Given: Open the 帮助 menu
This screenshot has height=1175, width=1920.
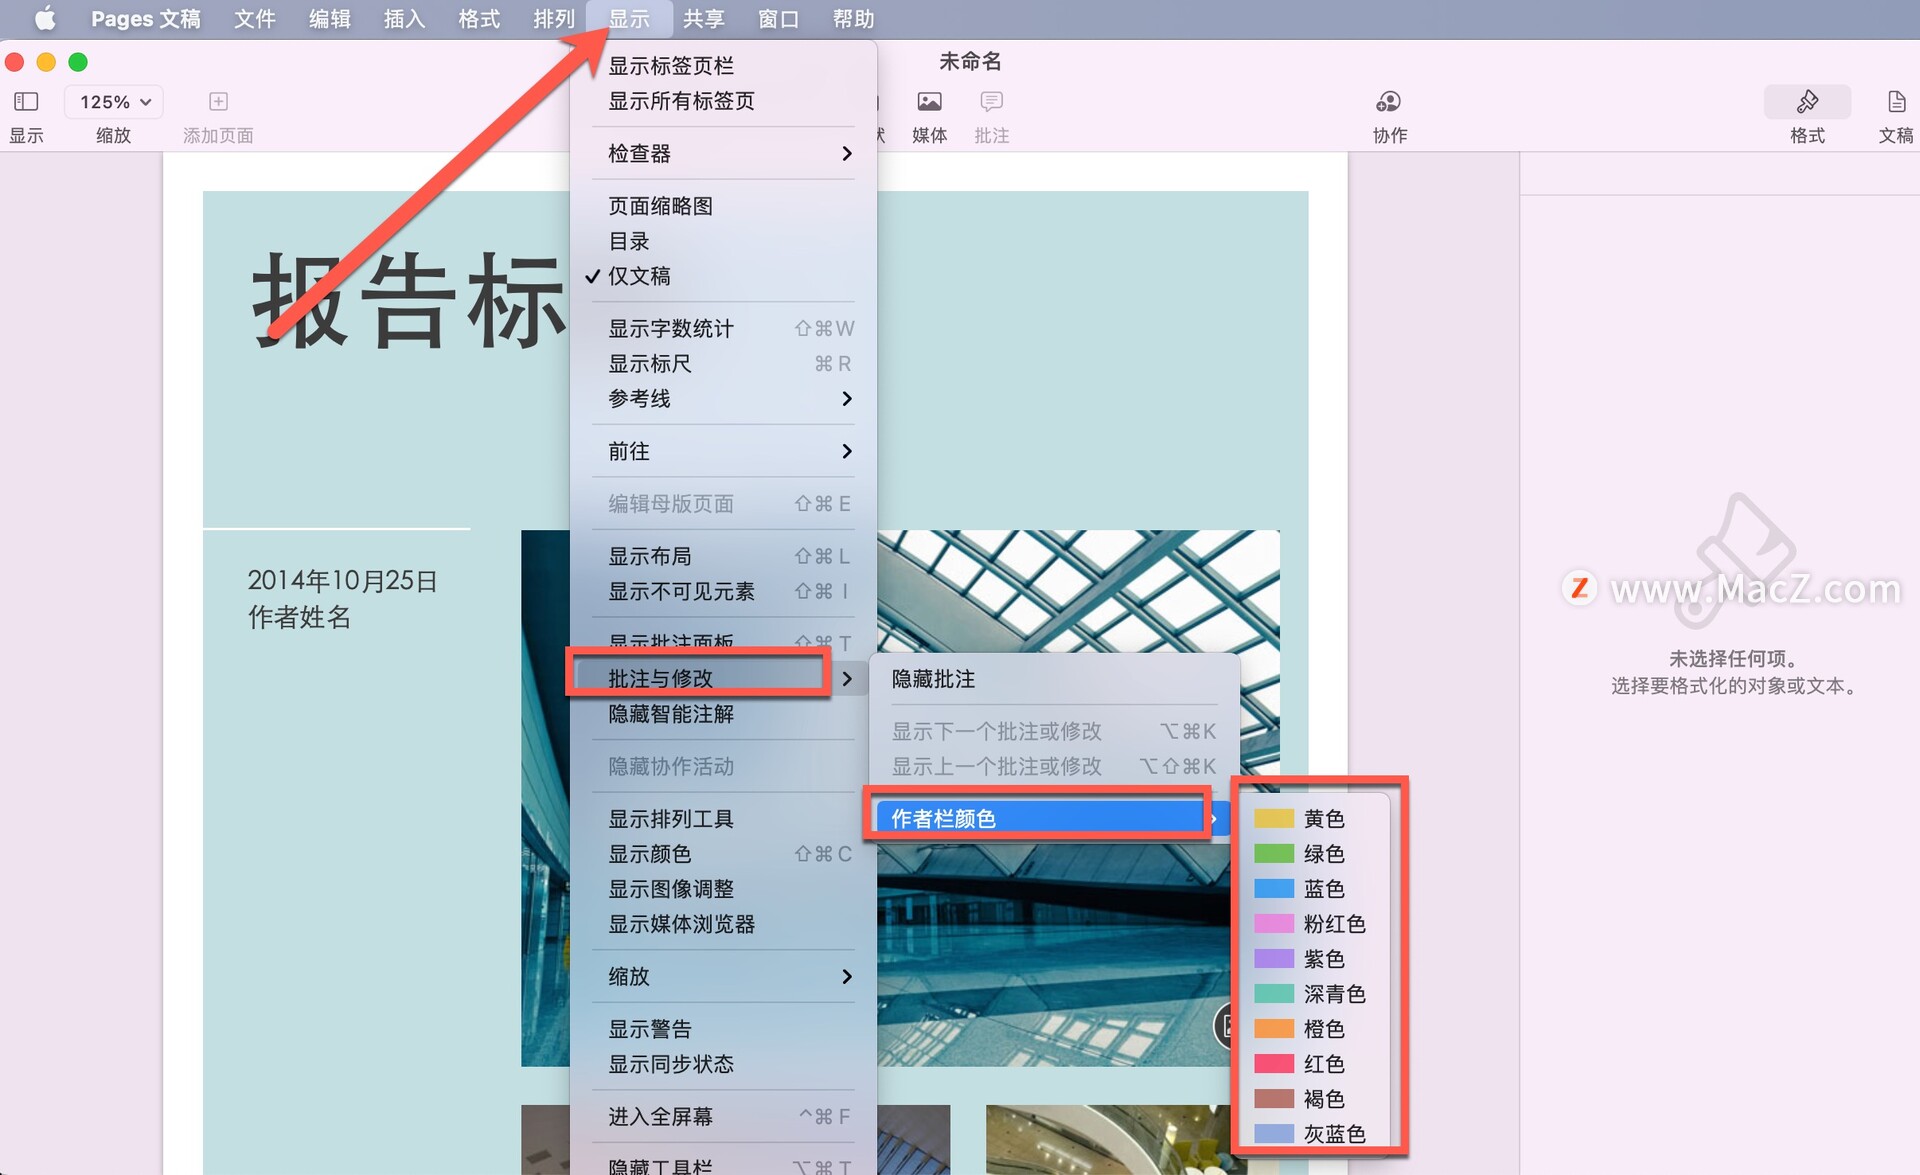Looking at the screenshot, I should pyautogui.click(x=853, y=19).
